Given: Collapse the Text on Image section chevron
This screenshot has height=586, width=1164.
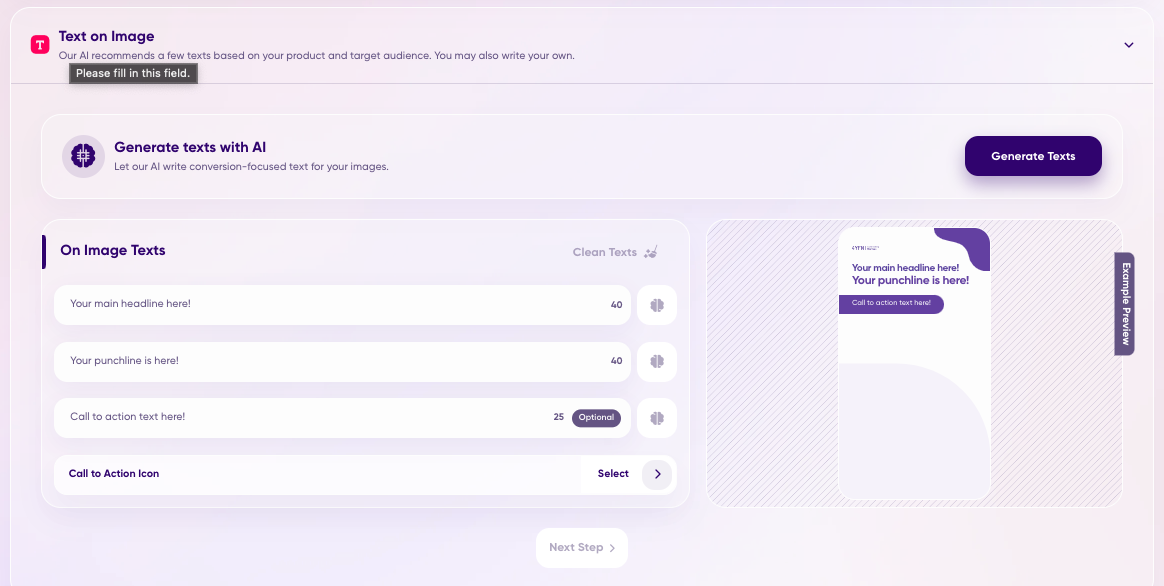Looking at the screenshot, I should click(x=1129, y=45).
